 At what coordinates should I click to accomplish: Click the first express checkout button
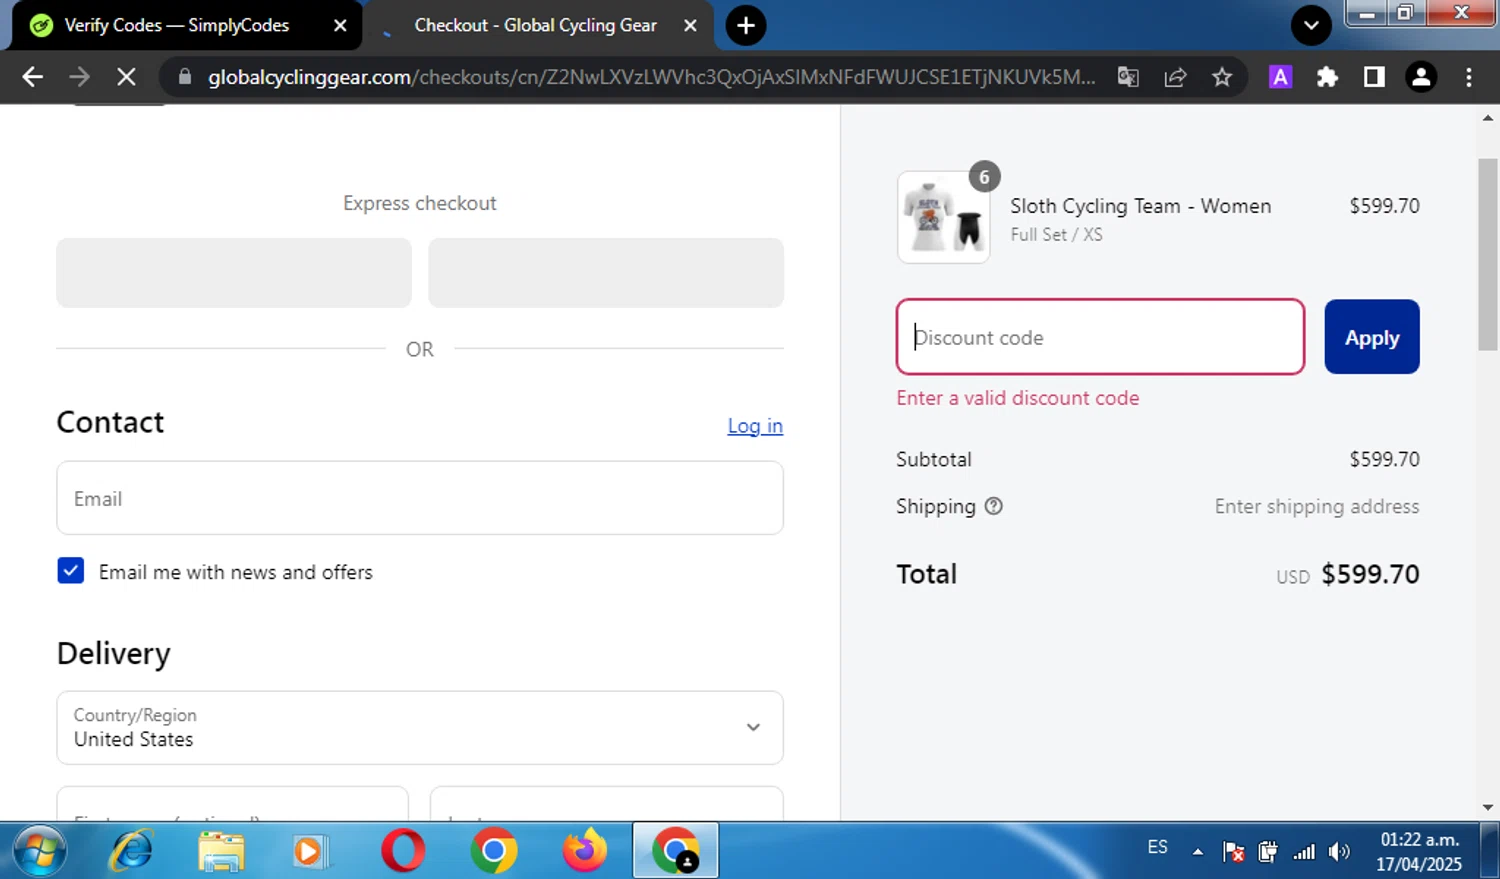point(234,273)
